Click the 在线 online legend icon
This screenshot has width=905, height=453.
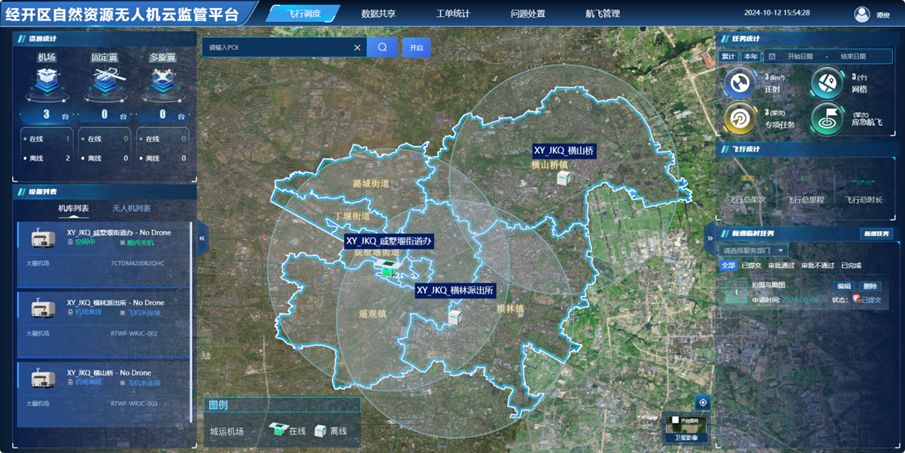(278, 429)
